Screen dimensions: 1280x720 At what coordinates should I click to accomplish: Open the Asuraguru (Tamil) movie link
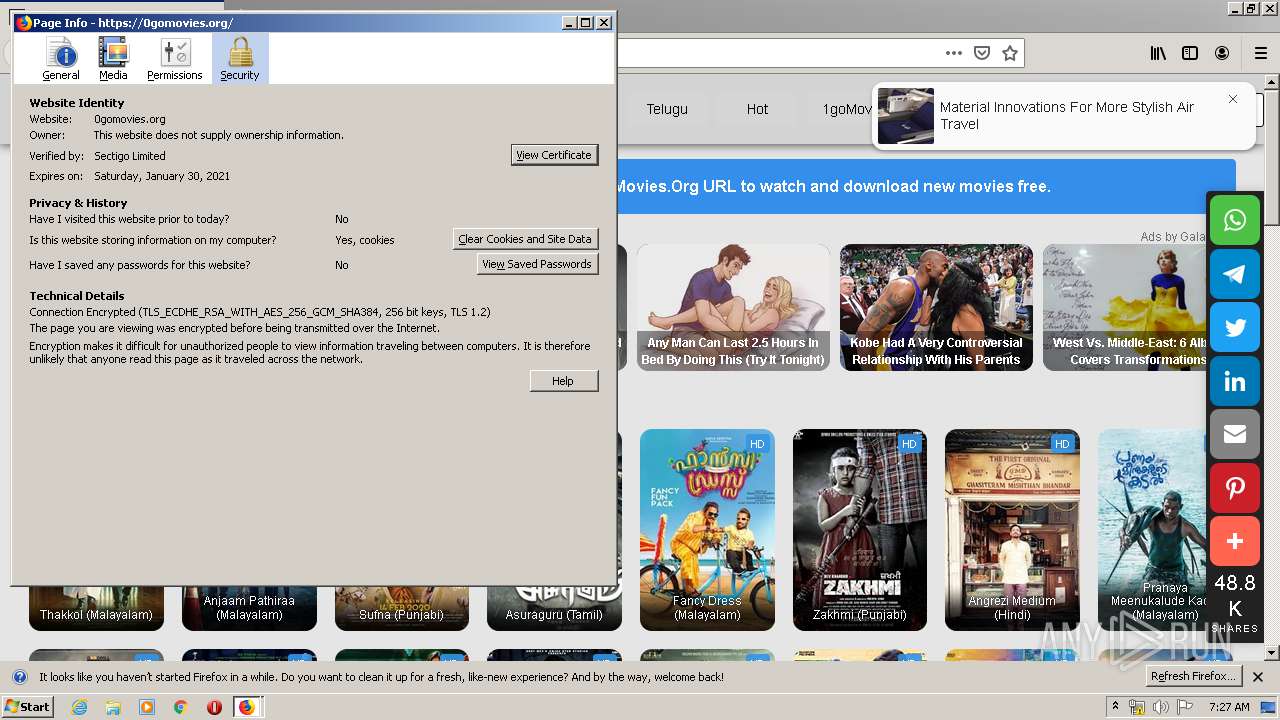554,615
